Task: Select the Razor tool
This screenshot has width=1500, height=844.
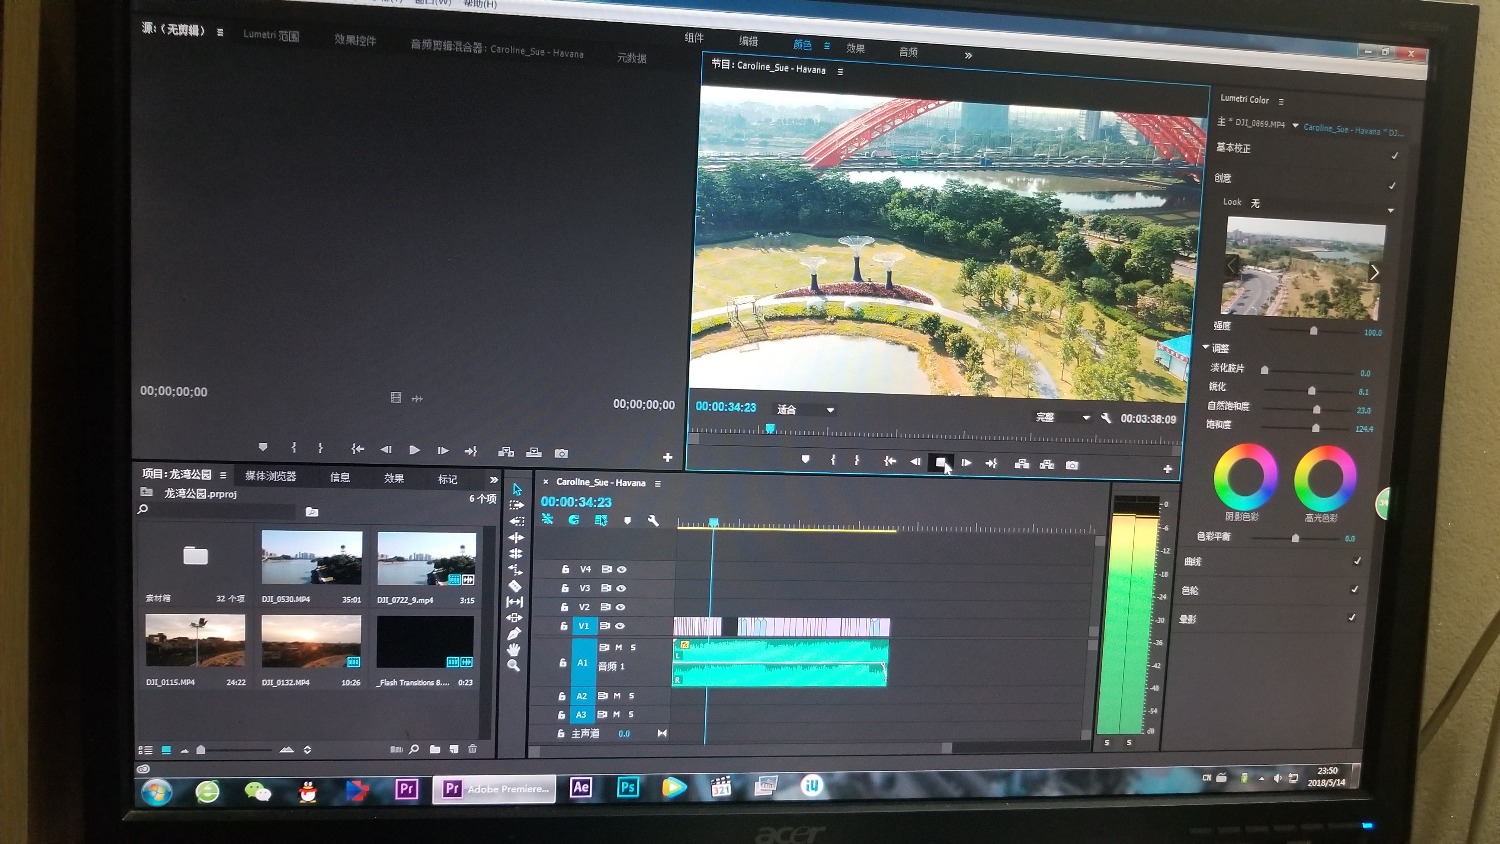Action: click(515, 586)
